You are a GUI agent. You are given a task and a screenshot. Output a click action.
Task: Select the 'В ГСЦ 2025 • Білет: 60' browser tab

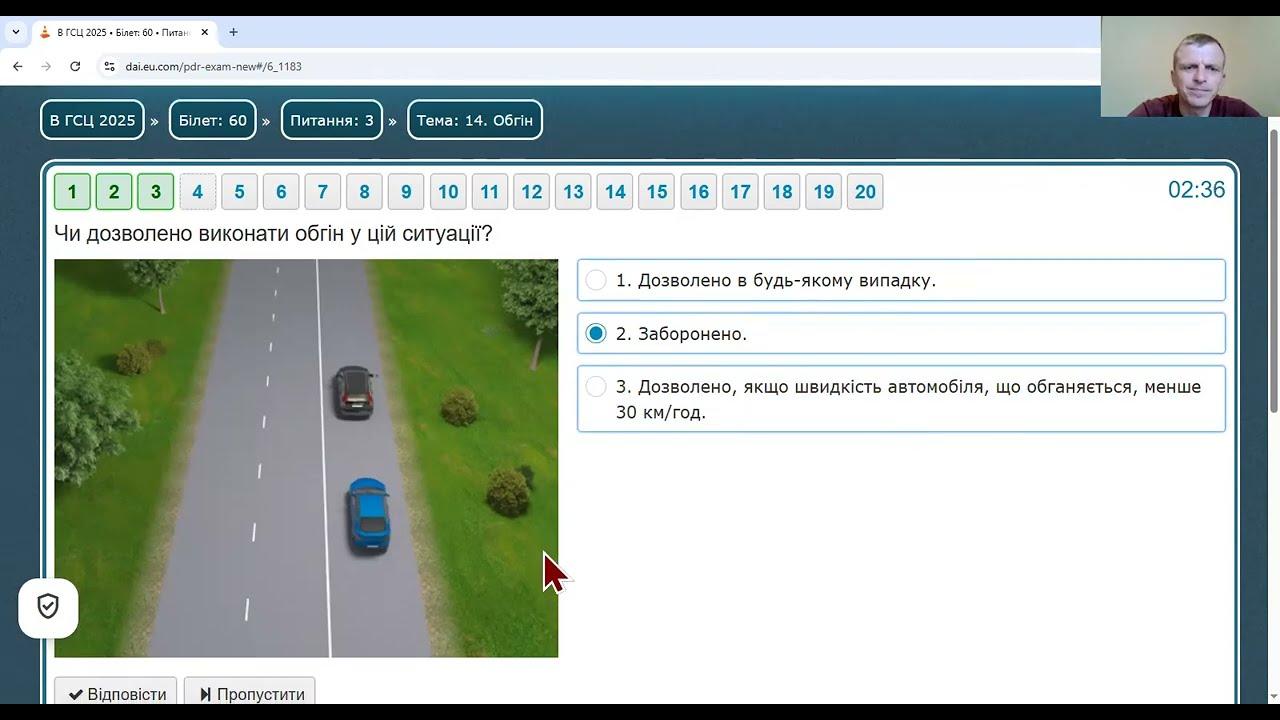tap(123, 32)
